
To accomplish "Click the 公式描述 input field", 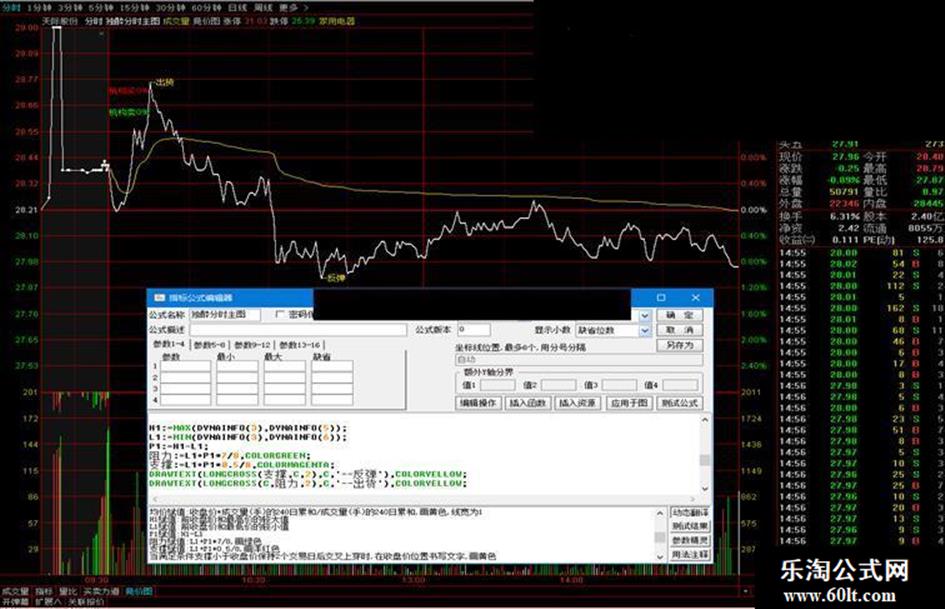I will pyautogui.click(x=298, y=330).
